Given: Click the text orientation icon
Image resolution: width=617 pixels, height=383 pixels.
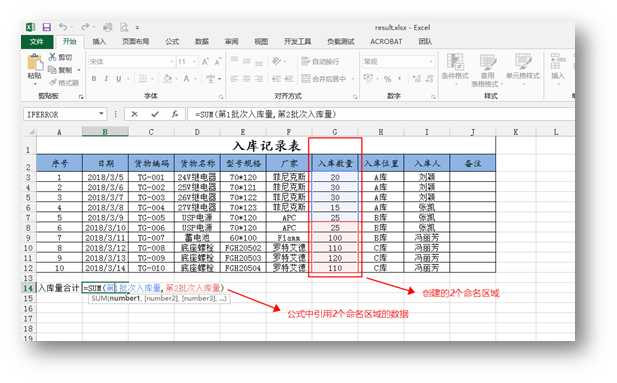Looking at the screenshot, I should coord(277,61).
